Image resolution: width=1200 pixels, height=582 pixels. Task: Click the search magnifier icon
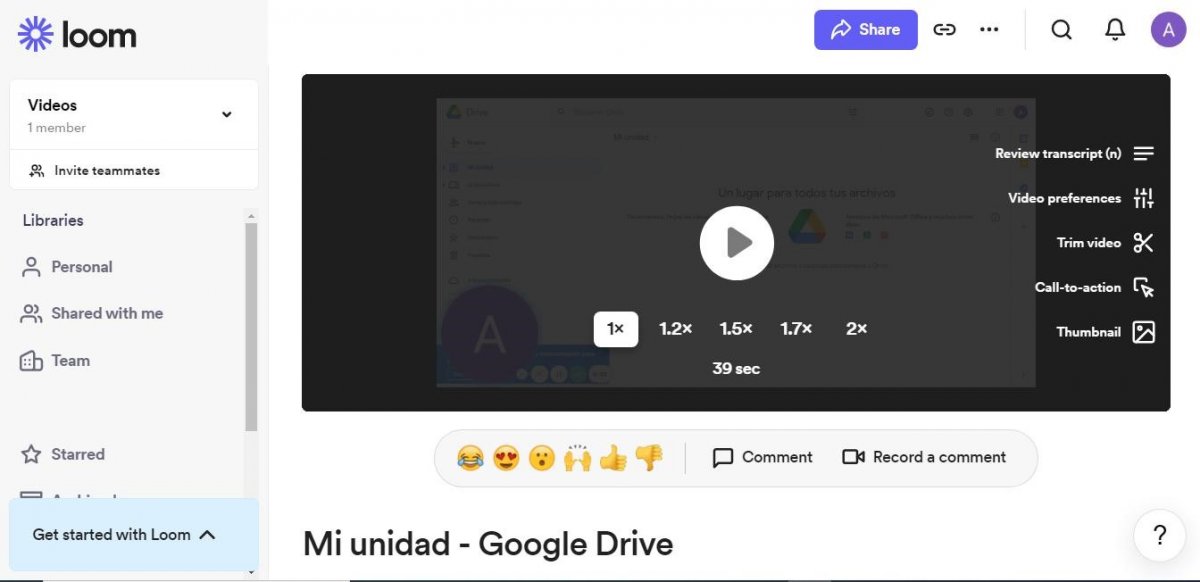pyautogui.click(x=1061, y=30)
